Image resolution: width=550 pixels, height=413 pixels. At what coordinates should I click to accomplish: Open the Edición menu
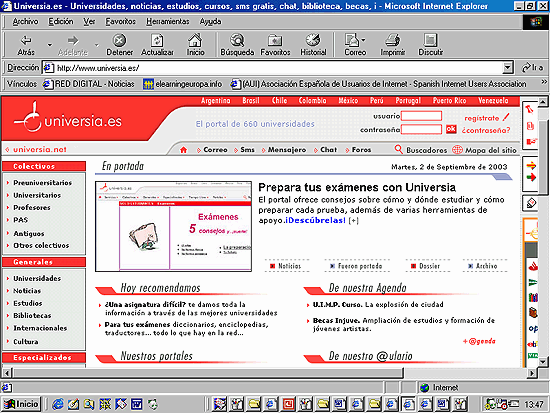(x=61, y=22)
